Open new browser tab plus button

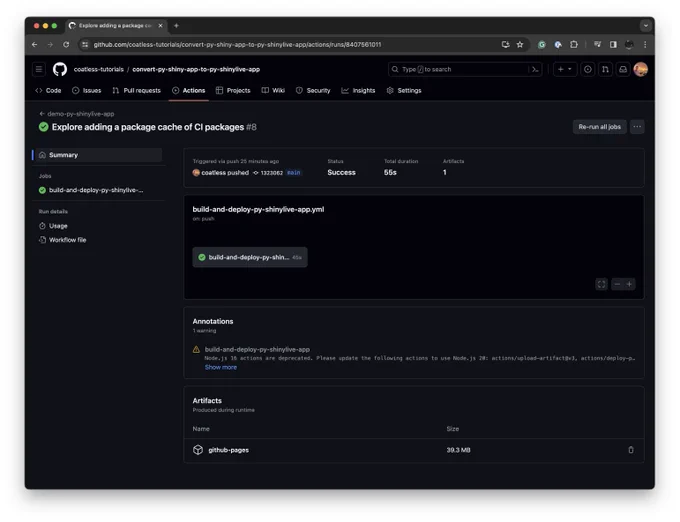tap(176, 26)
